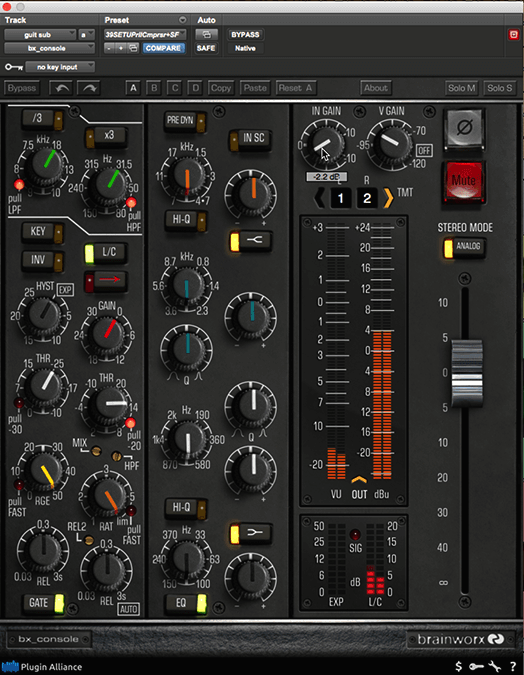524x675 pixels.
Task: Toggle the INV switch
Action: 43,260
